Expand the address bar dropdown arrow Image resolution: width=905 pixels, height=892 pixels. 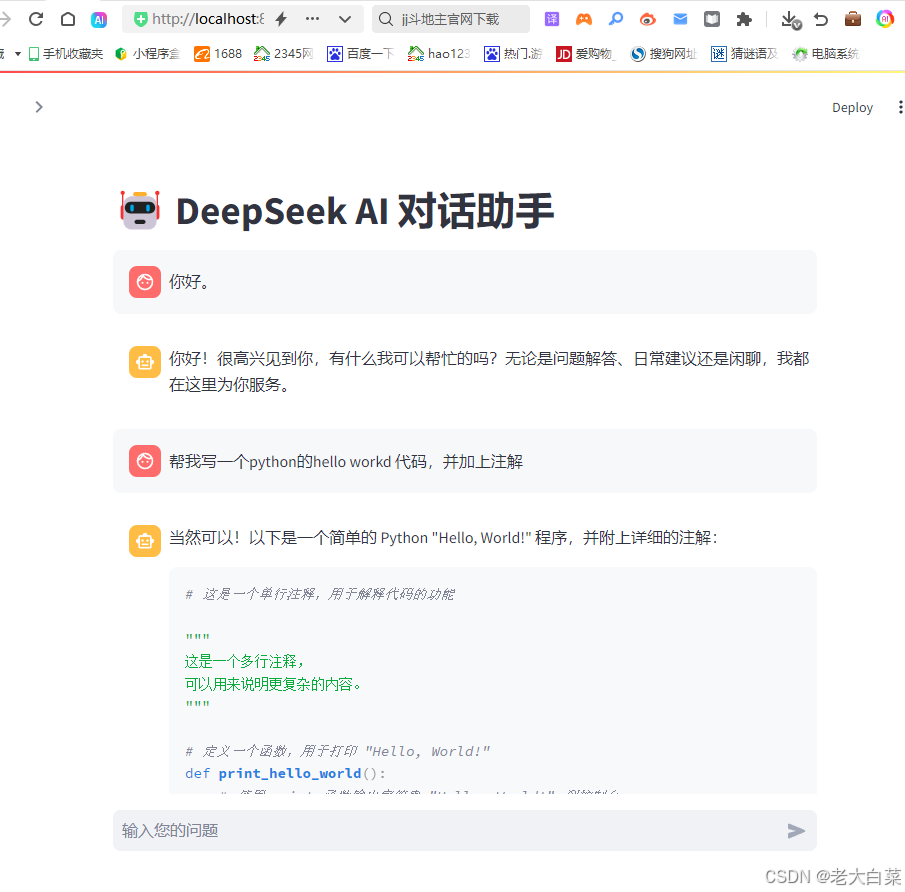pos(345,19)
